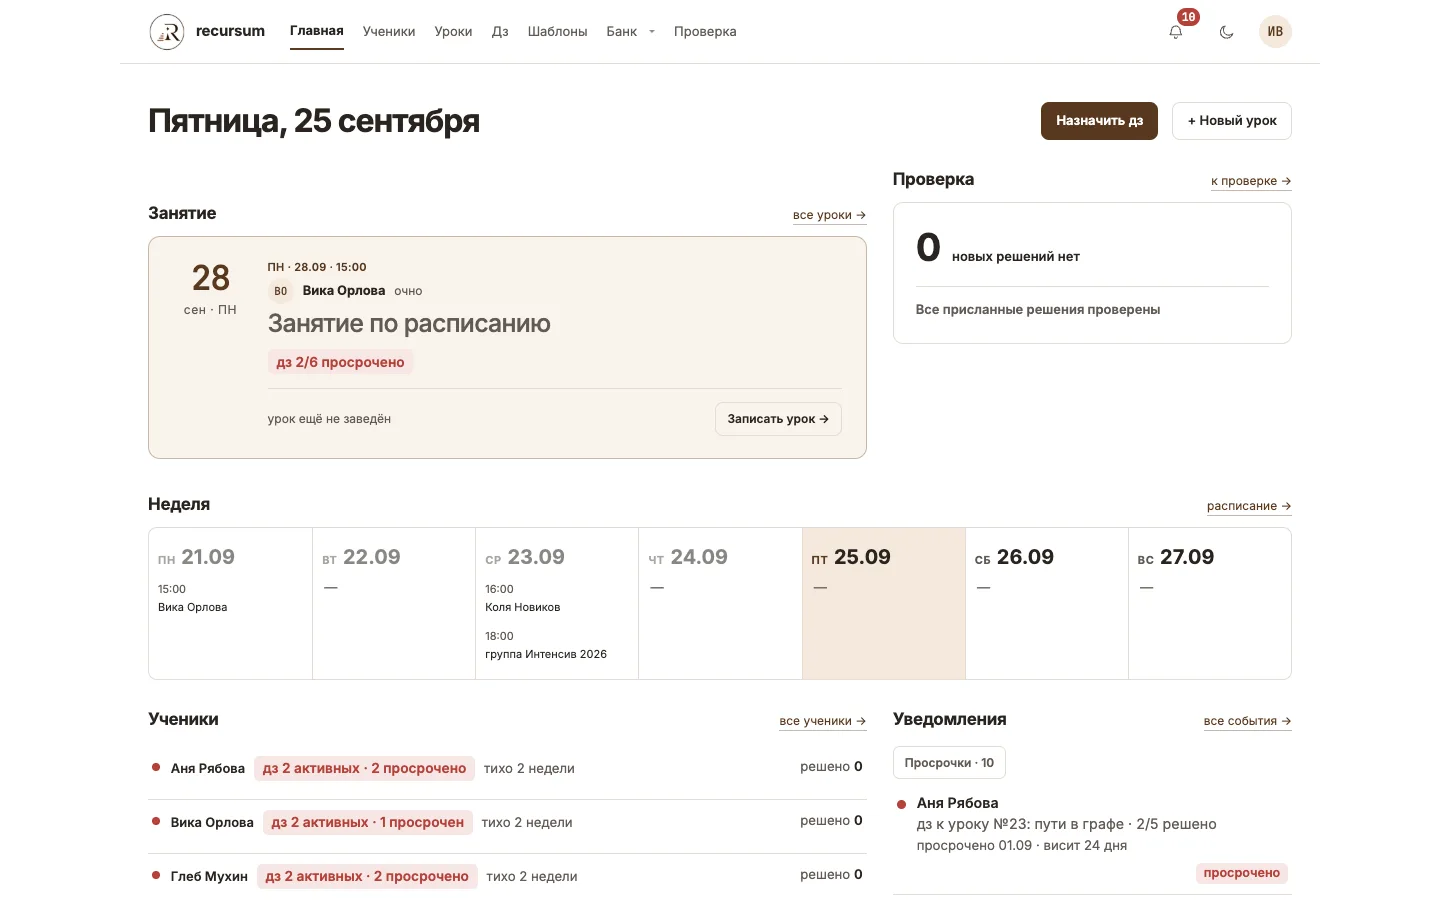Select the чт 24.09 day cell
Screen dimensions: 1440x900
[720, 604]
